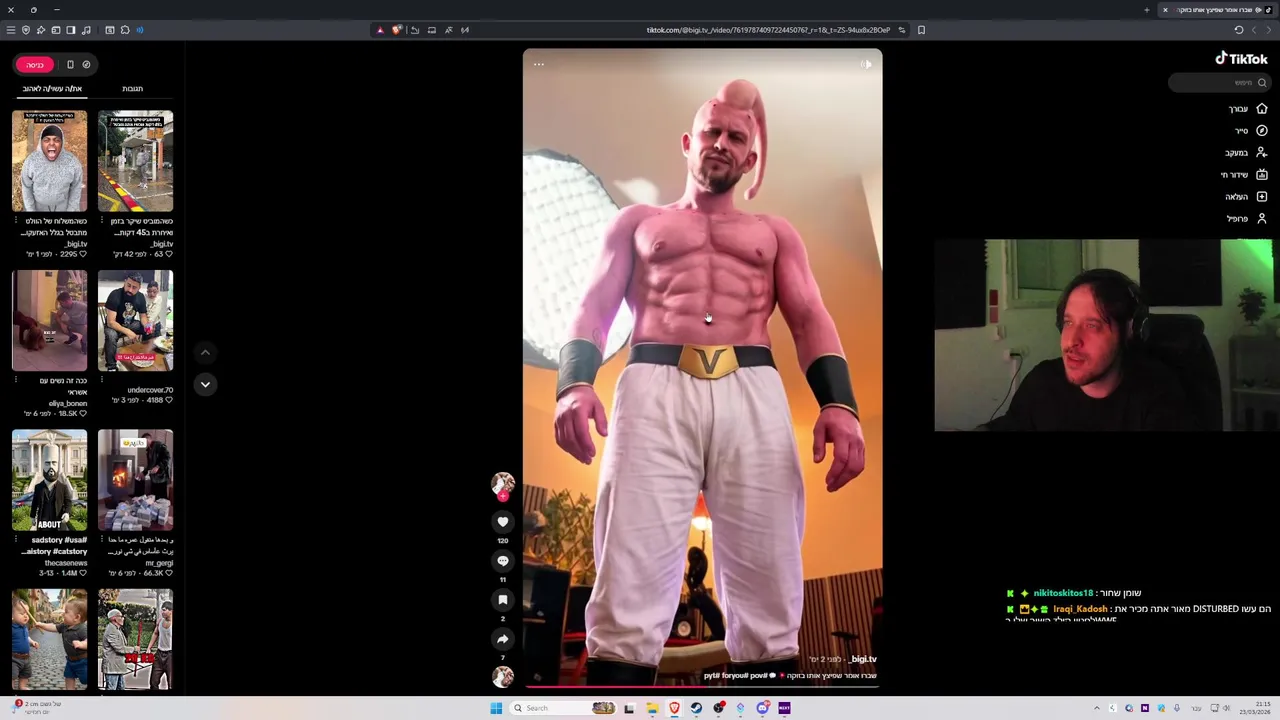Click the Windows Start button
1280x720 pixels.
(496, 708)
